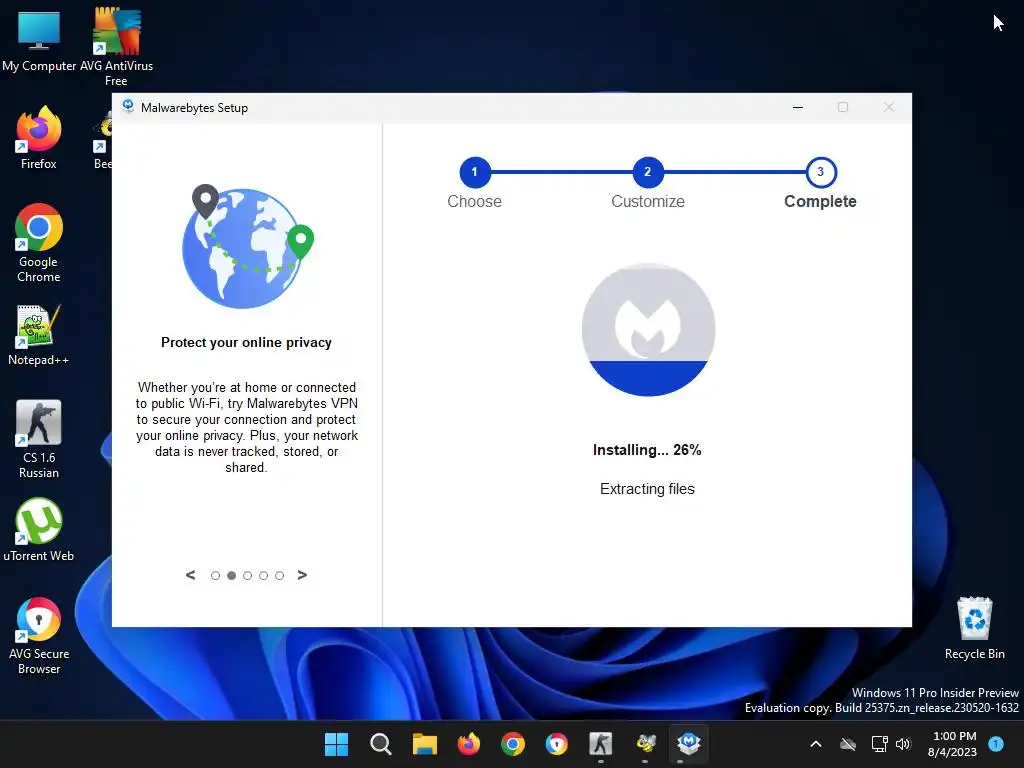
Task: Switch to the CS 1.6 taskbar icon
Action: (x=601, y=744)
